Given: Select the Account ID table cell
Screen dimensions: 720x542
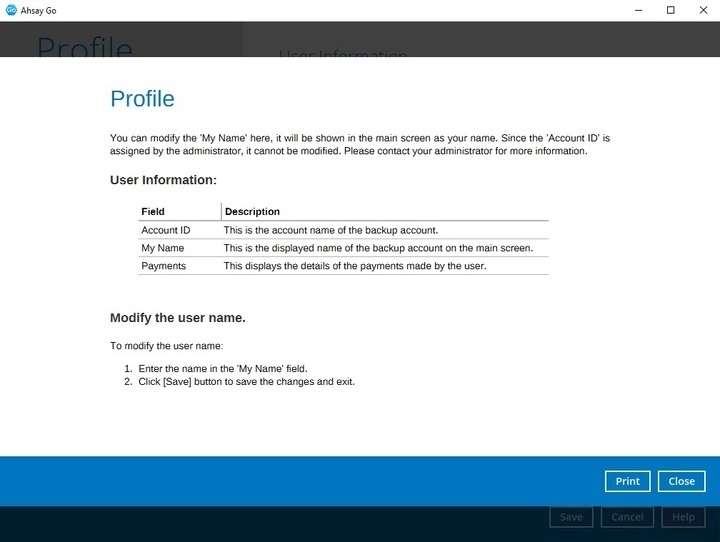Looking at the screenshot, I should (x=166, y=230).
